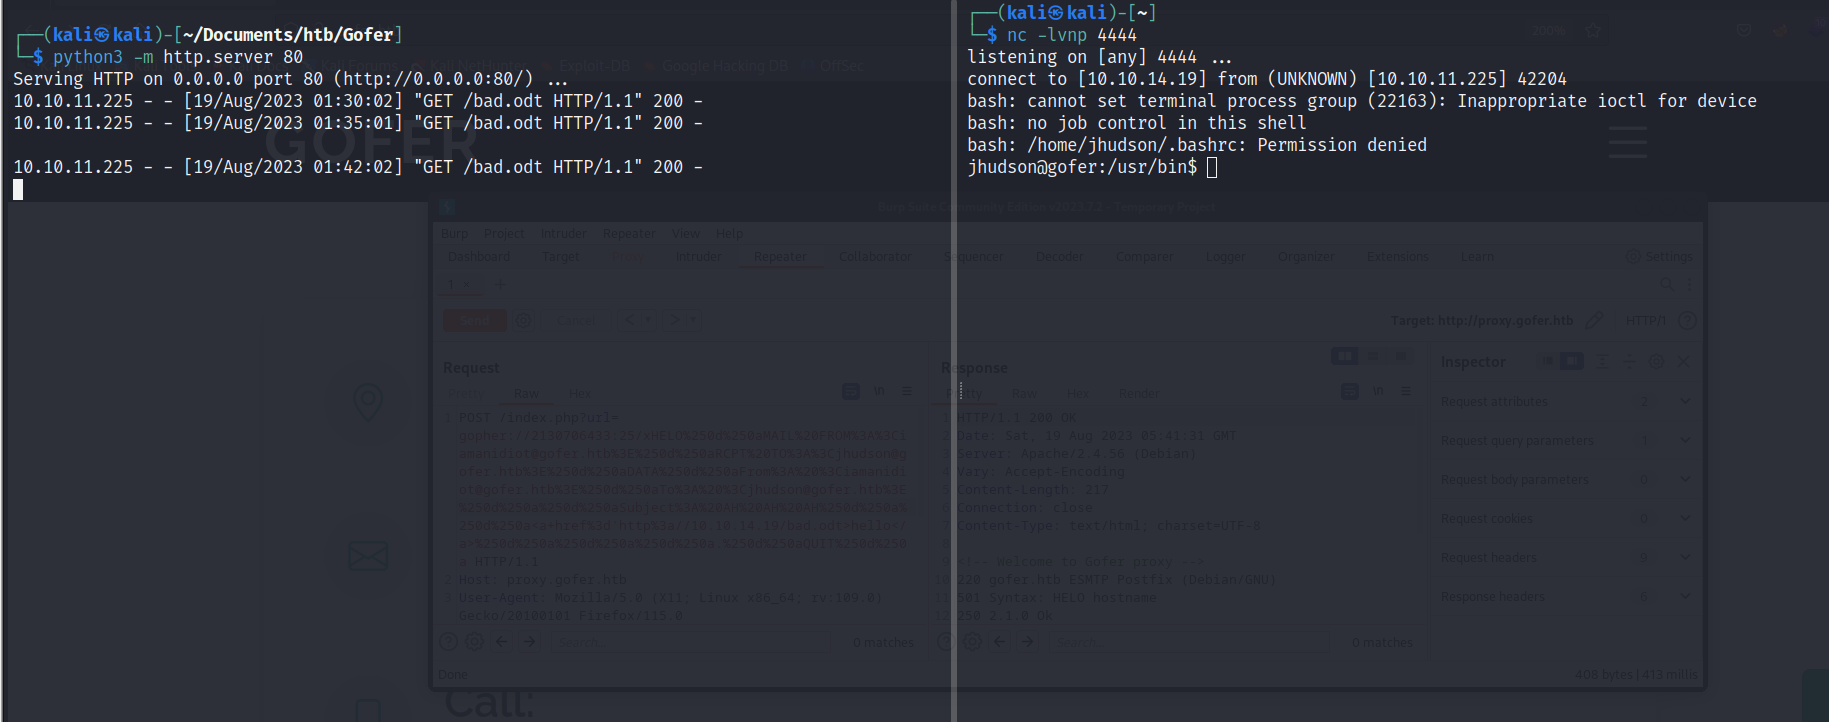
Task: Dock Inspector to the right side
Action: 1572,361
